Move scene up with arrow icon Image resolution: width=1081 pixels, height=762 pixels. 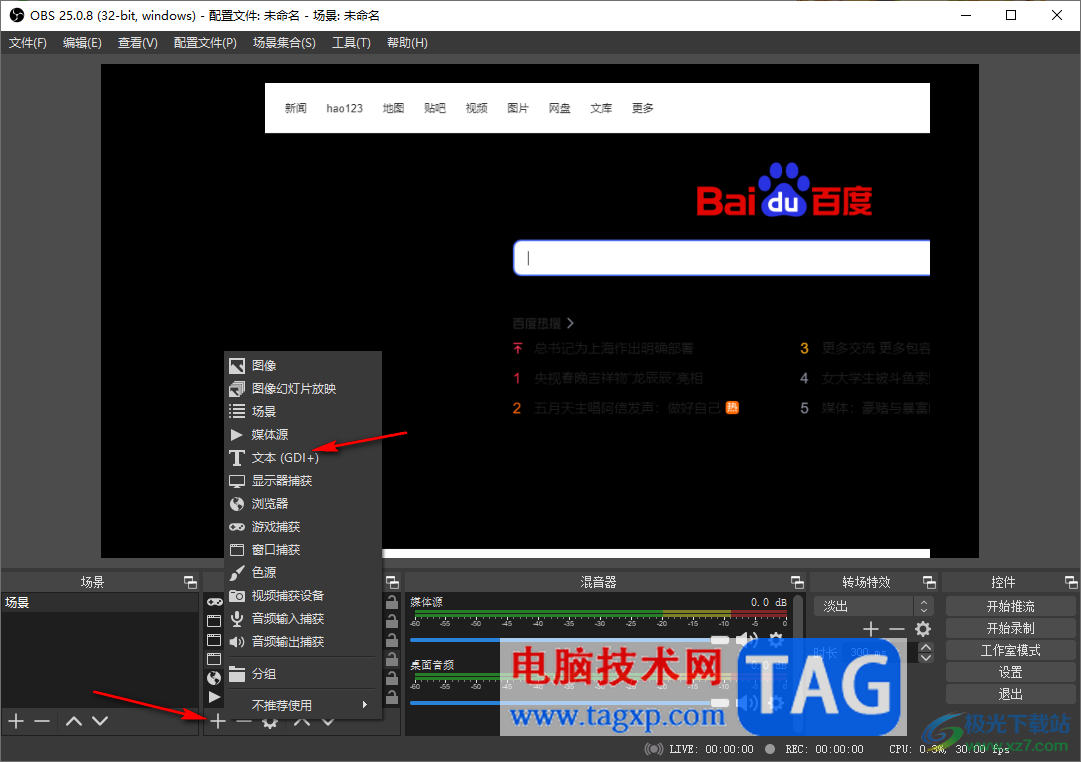74,721
